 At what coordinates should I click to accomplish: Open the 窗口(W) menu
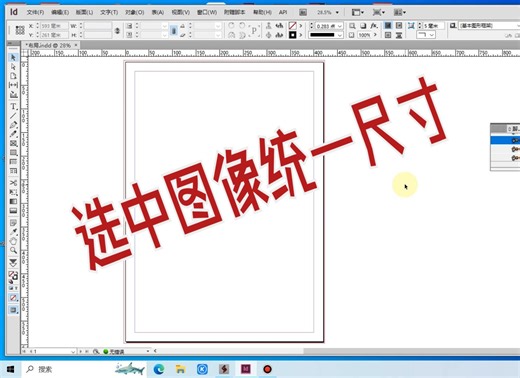coord(207,12)
